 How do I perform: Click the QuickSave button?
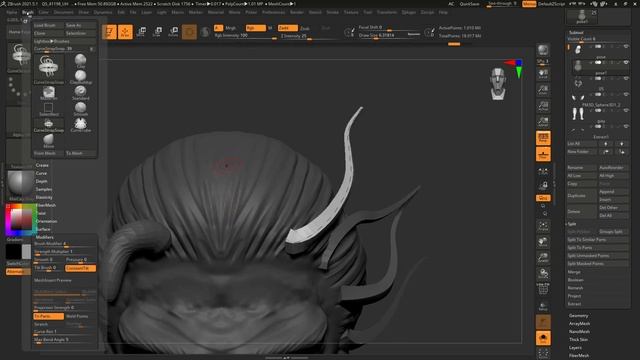coord(469,4)
